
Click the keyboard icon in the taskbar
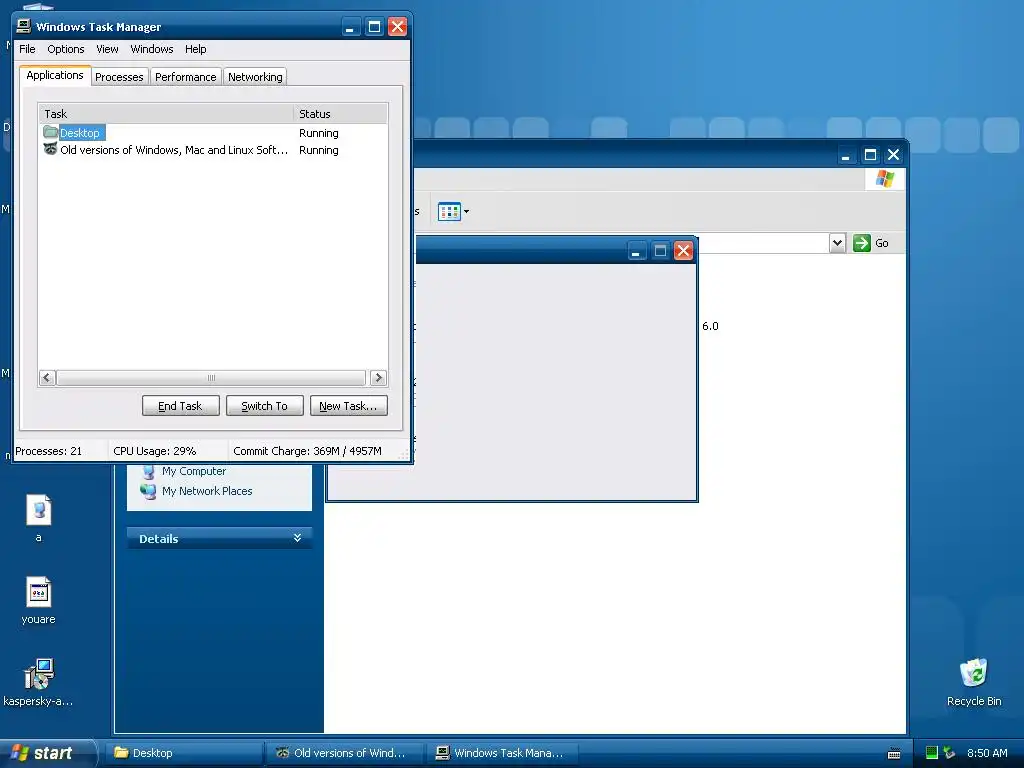(894, 754)
